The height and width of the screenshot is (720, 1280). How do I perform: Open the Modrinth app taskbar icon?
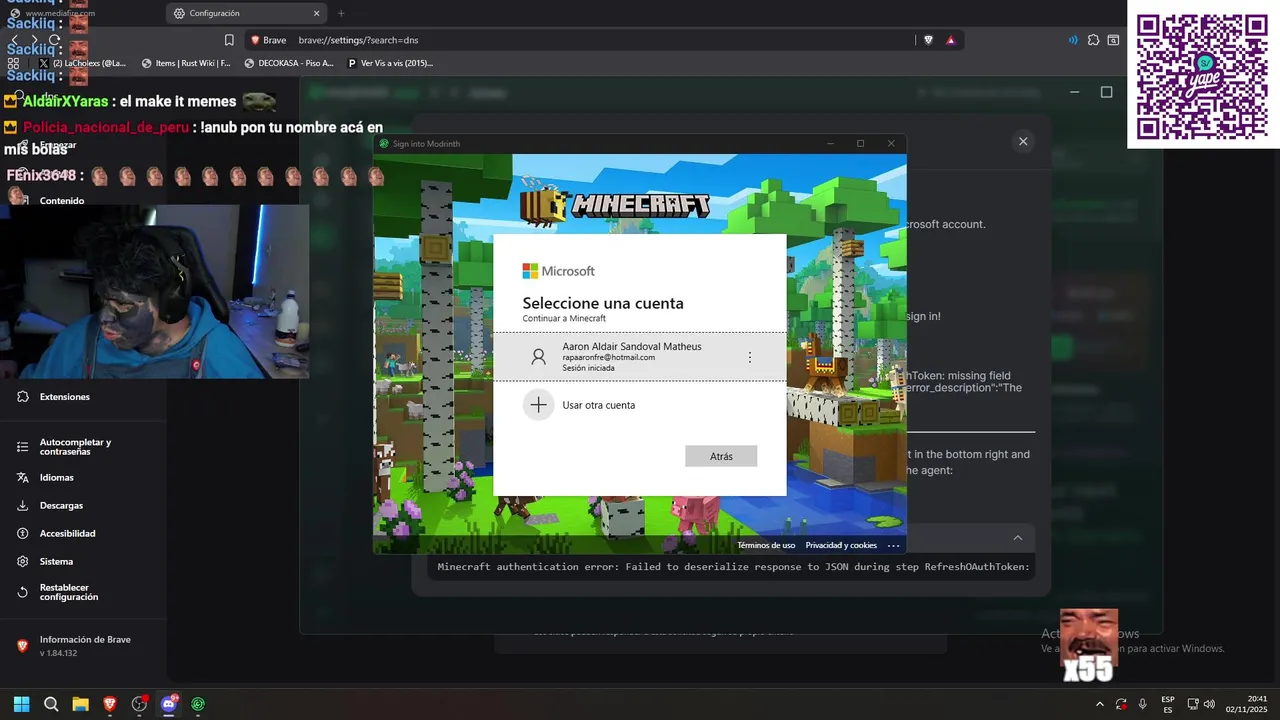(x=198, y=704)
